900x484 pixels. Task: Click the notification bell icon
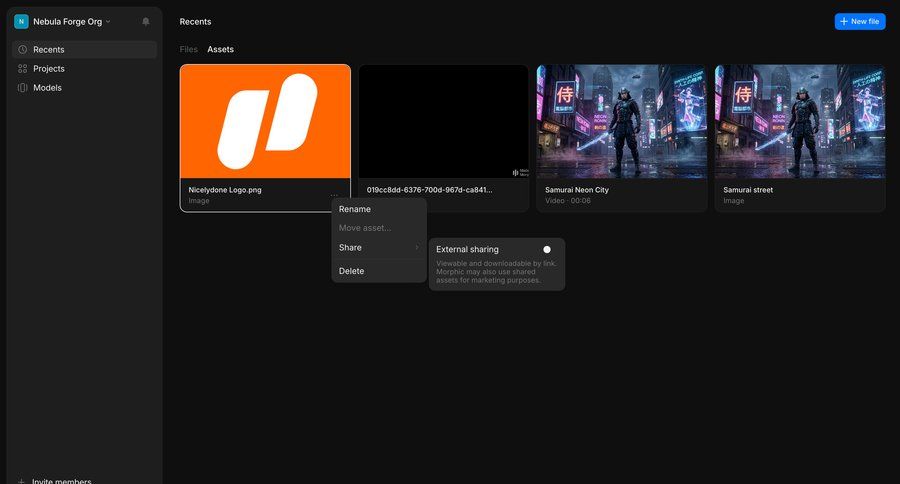point(146,21)
